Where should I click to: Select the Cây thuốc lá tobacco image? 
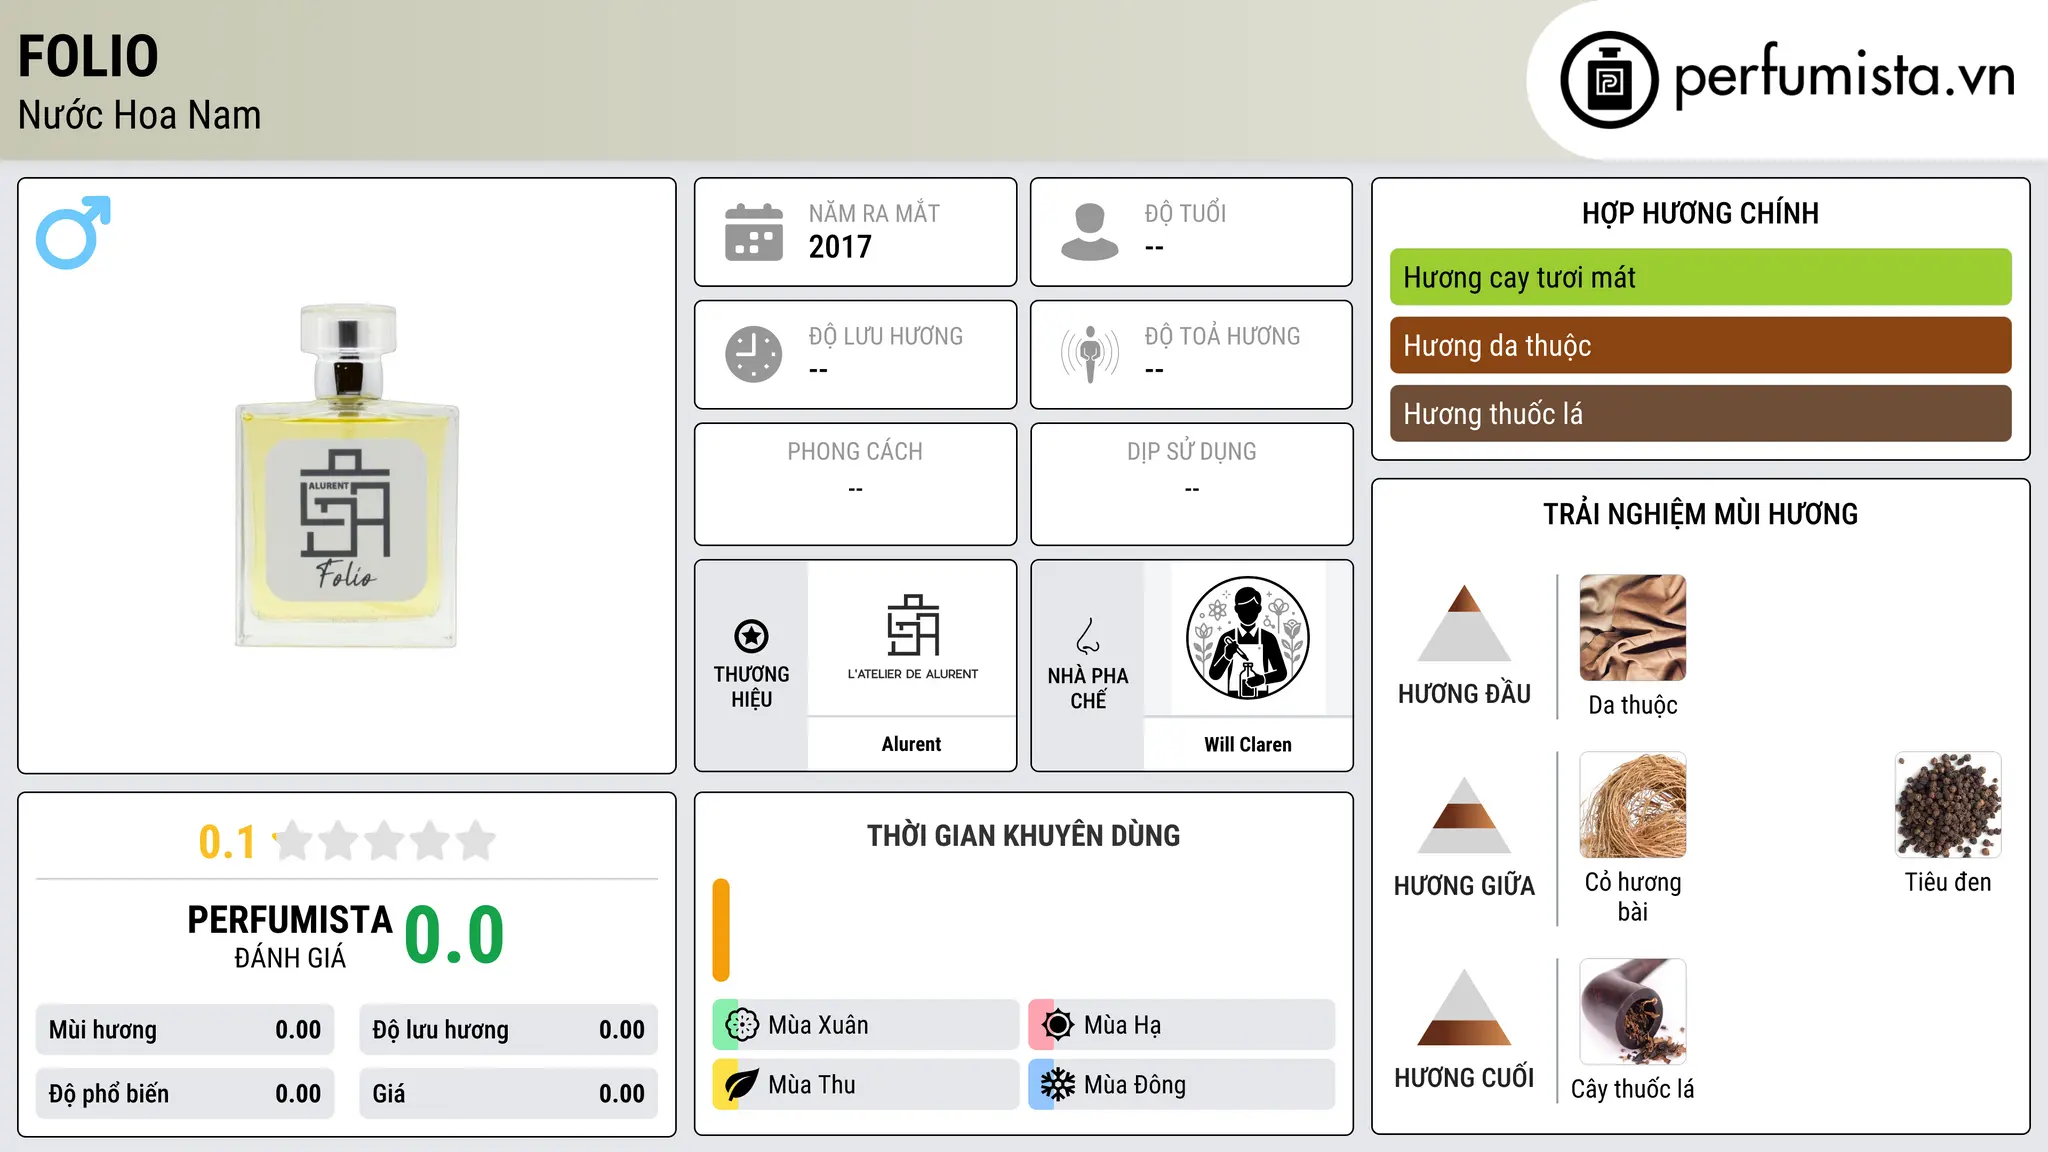coord(1633,1012)
